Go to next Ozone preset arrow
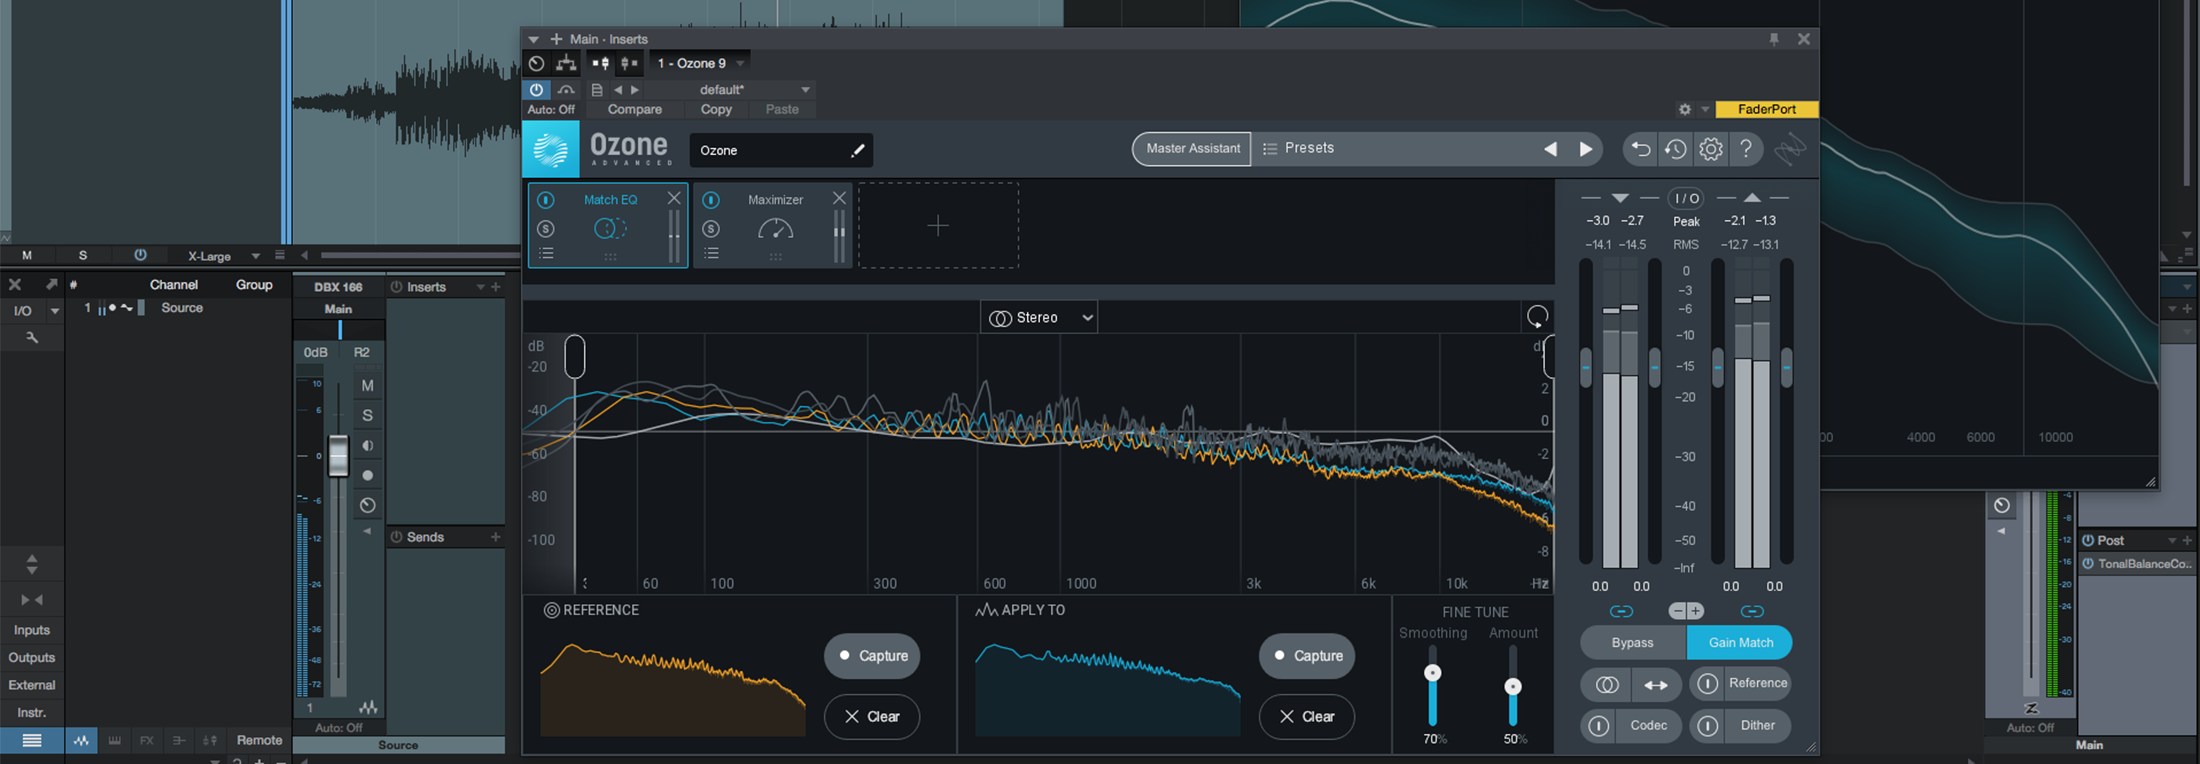Screen dimensions: 2200x764 pyautogui.click(x=1586, y=149)
